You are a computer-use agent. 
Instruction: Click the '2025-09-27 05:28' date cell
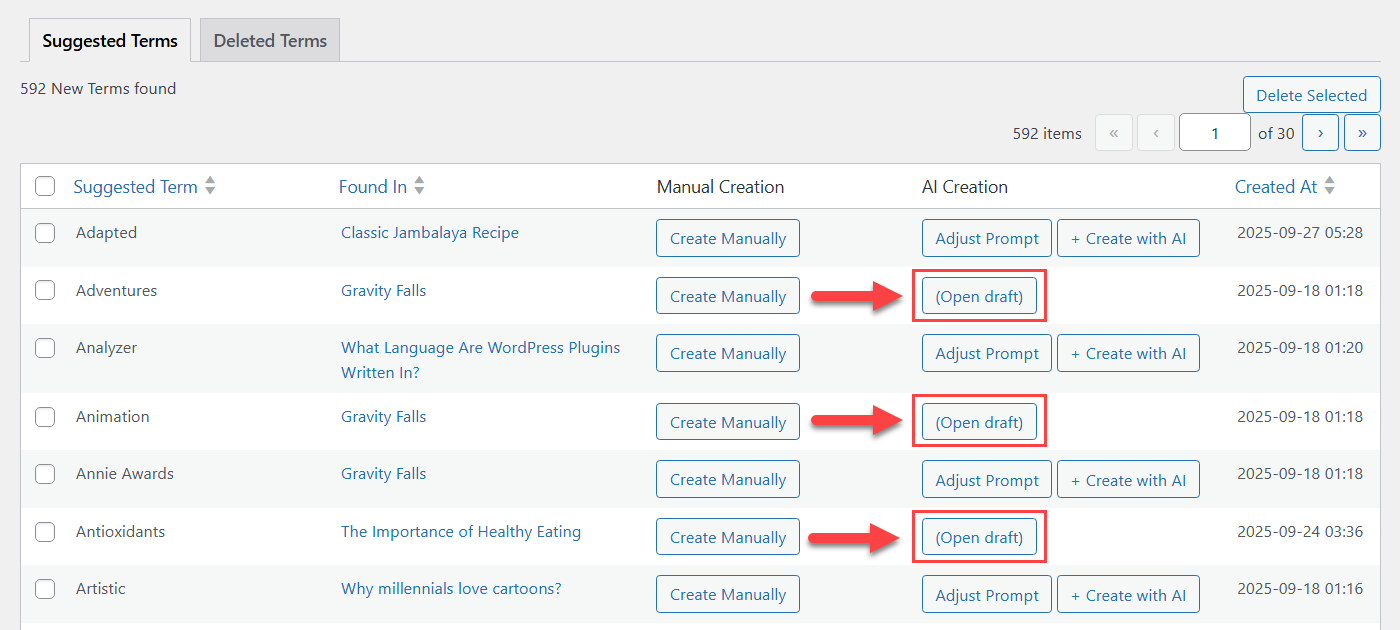pos(1300,232)
